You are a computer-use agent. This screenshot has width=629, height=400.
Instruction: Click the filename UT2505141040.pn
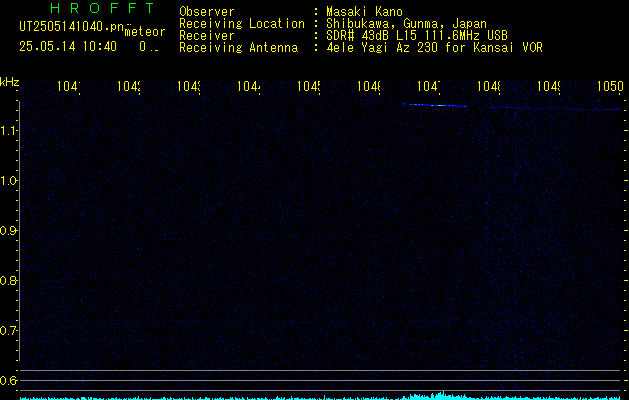click(x=72, y=26)
